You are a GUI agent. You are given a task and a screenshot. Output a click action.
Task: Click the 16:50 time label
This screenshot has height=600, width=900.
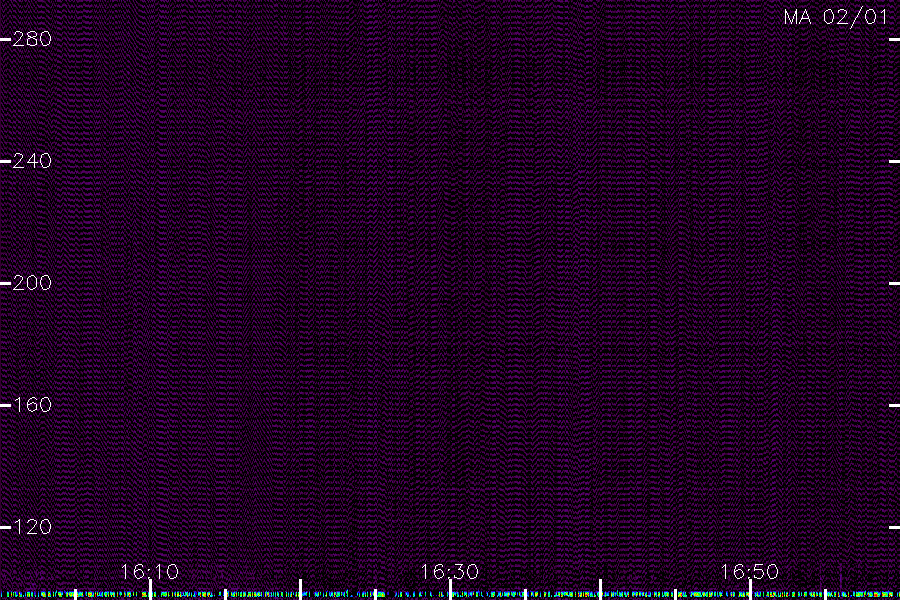749,572
